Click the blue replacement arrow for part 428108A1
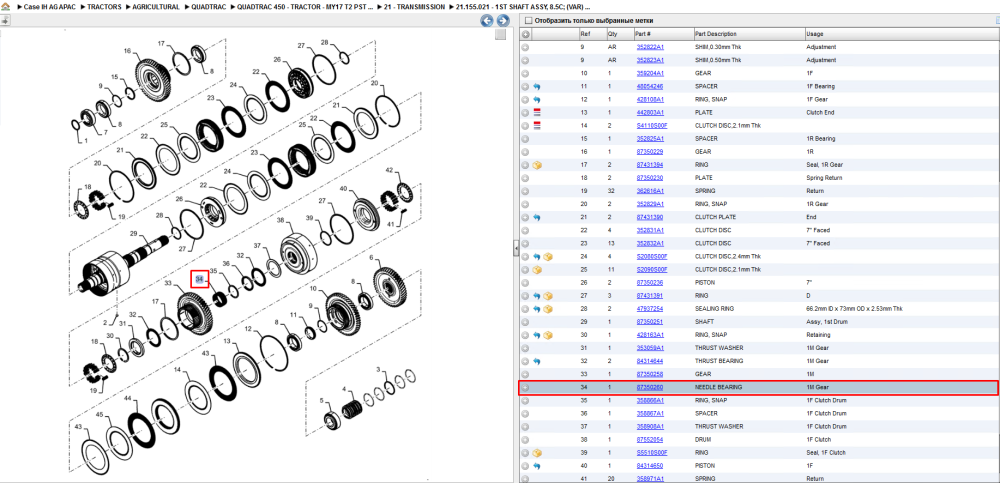The width and height of the screenshot is (1000, 483). click(x=537, y=100)
